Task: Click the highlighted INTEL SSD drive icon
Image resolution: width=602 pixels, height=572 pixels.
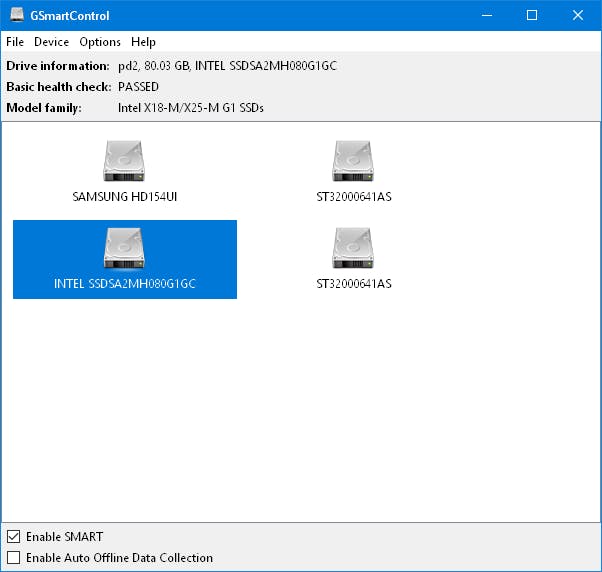Action: tap(125, 248)
